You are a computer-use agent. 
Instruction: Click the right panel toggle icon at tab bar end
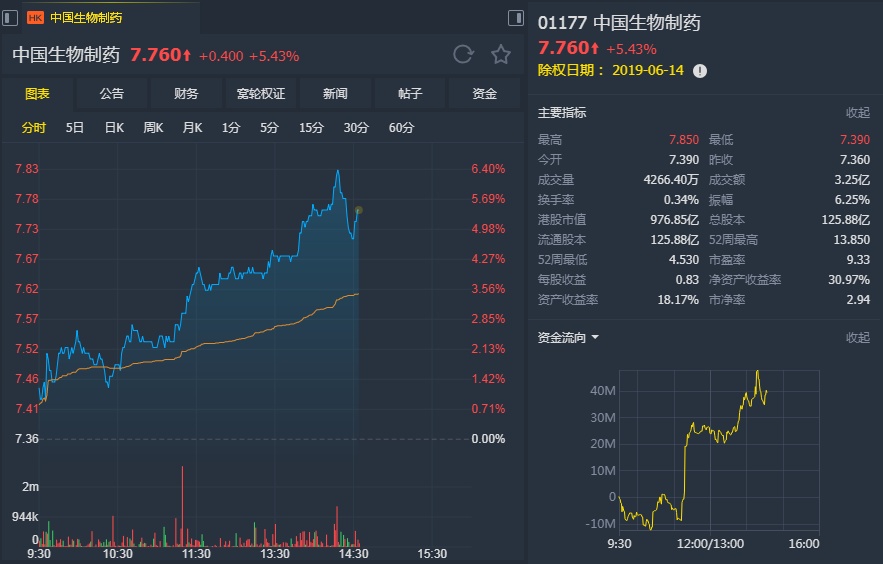click(515, 17)
